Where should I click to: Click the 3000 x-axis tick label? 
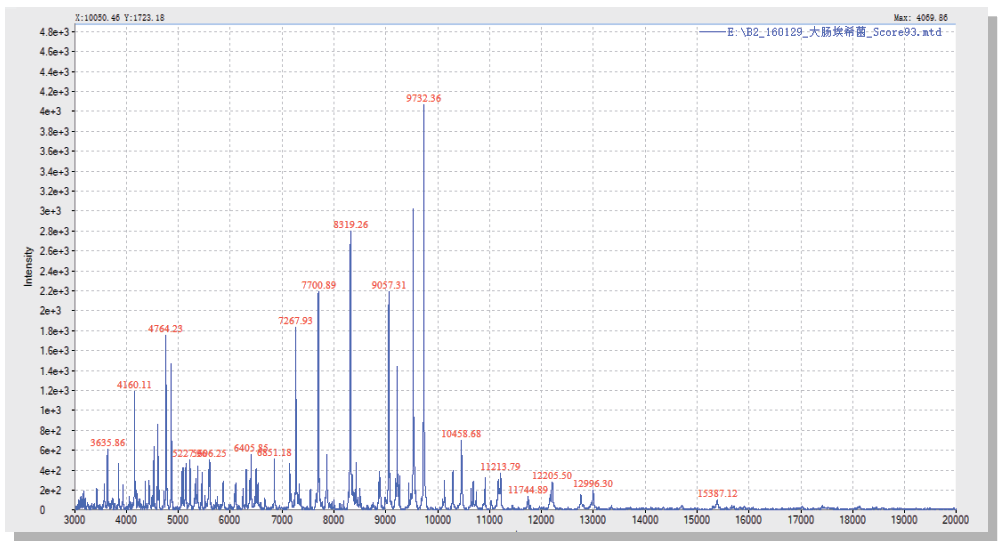74,520
